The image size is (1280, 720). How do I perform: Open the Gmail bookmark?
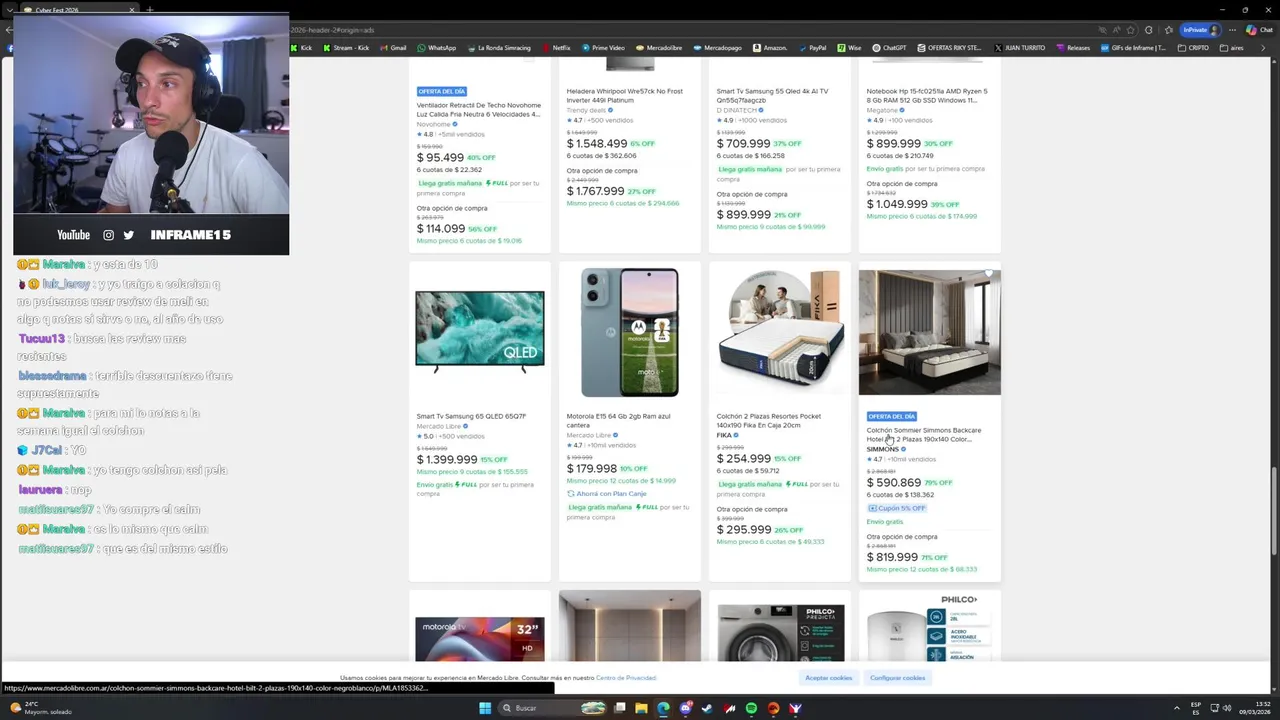pyautogui.click(x=392, y=48)
